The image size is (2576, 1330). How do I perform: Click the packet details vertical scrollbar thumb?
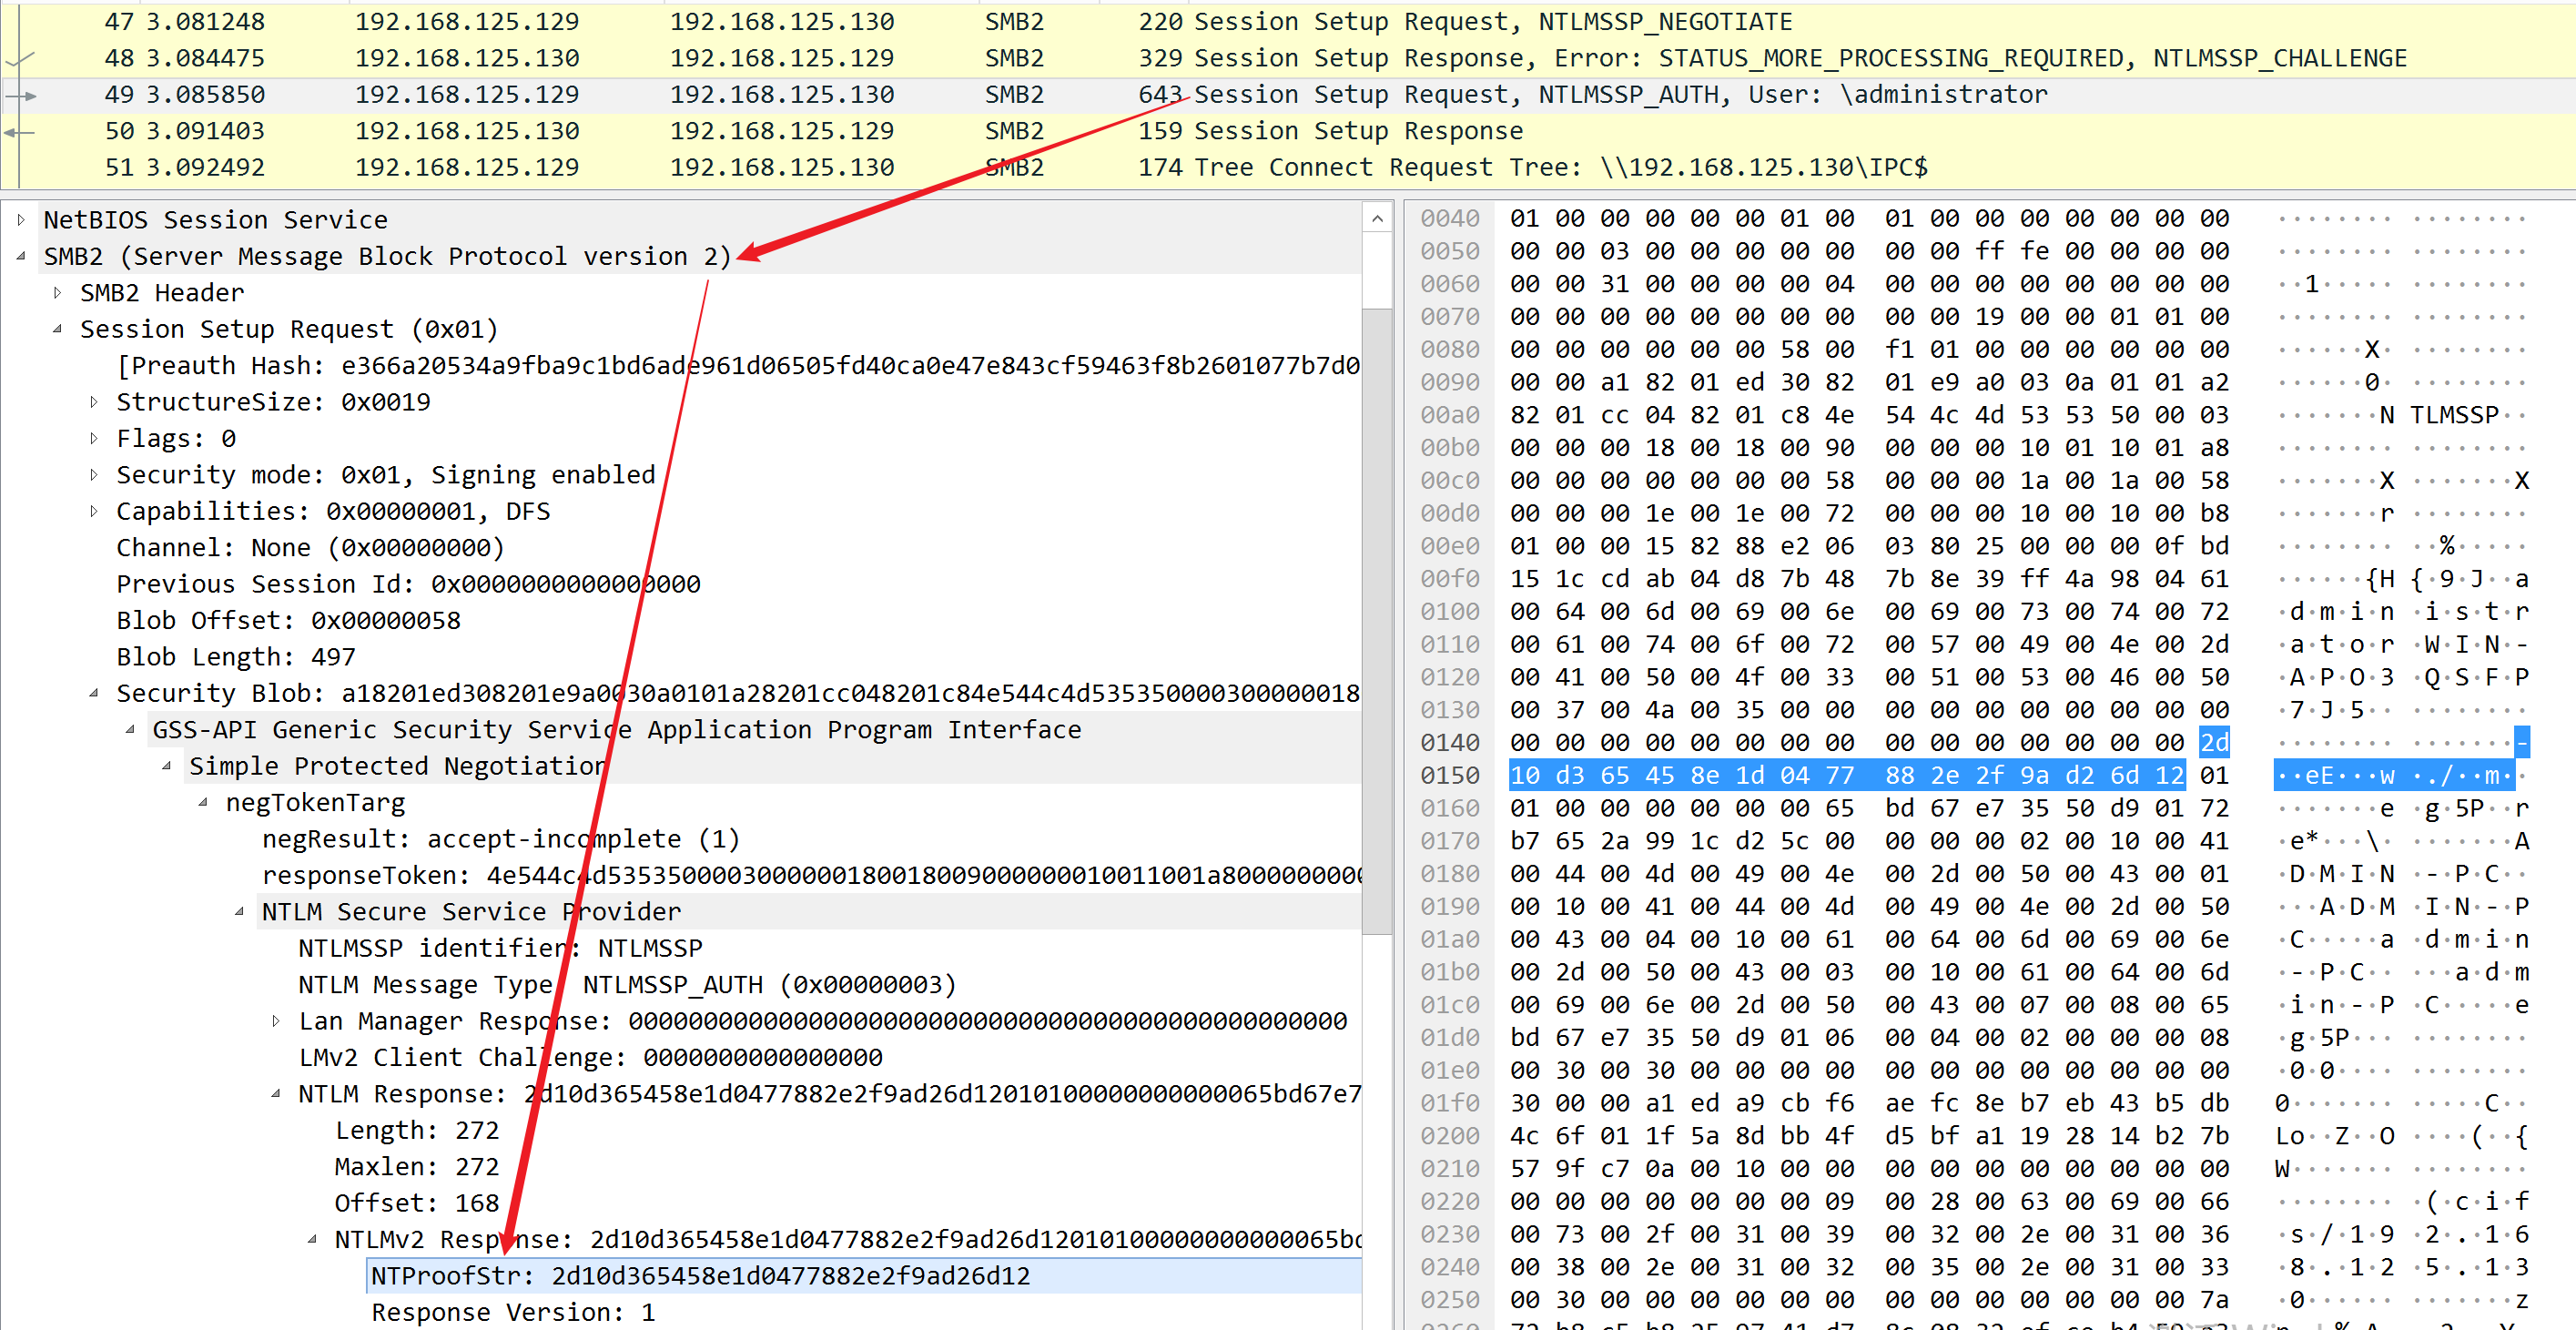(1377, 620)
